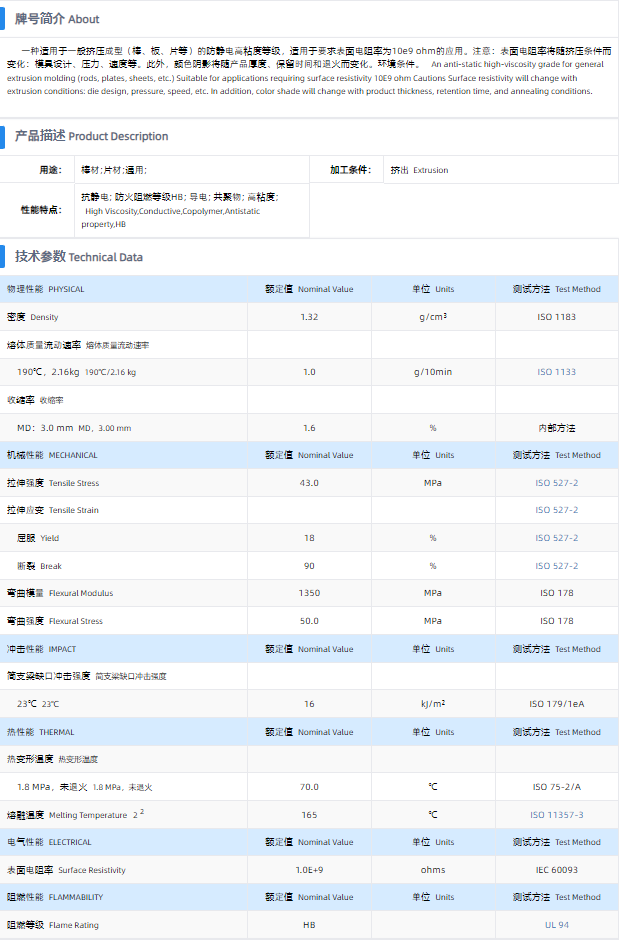The height and width of the screenshot is (940, 619).
Task: Click the Melting Temperature footnote superscript
Action: tap(142, 812)
